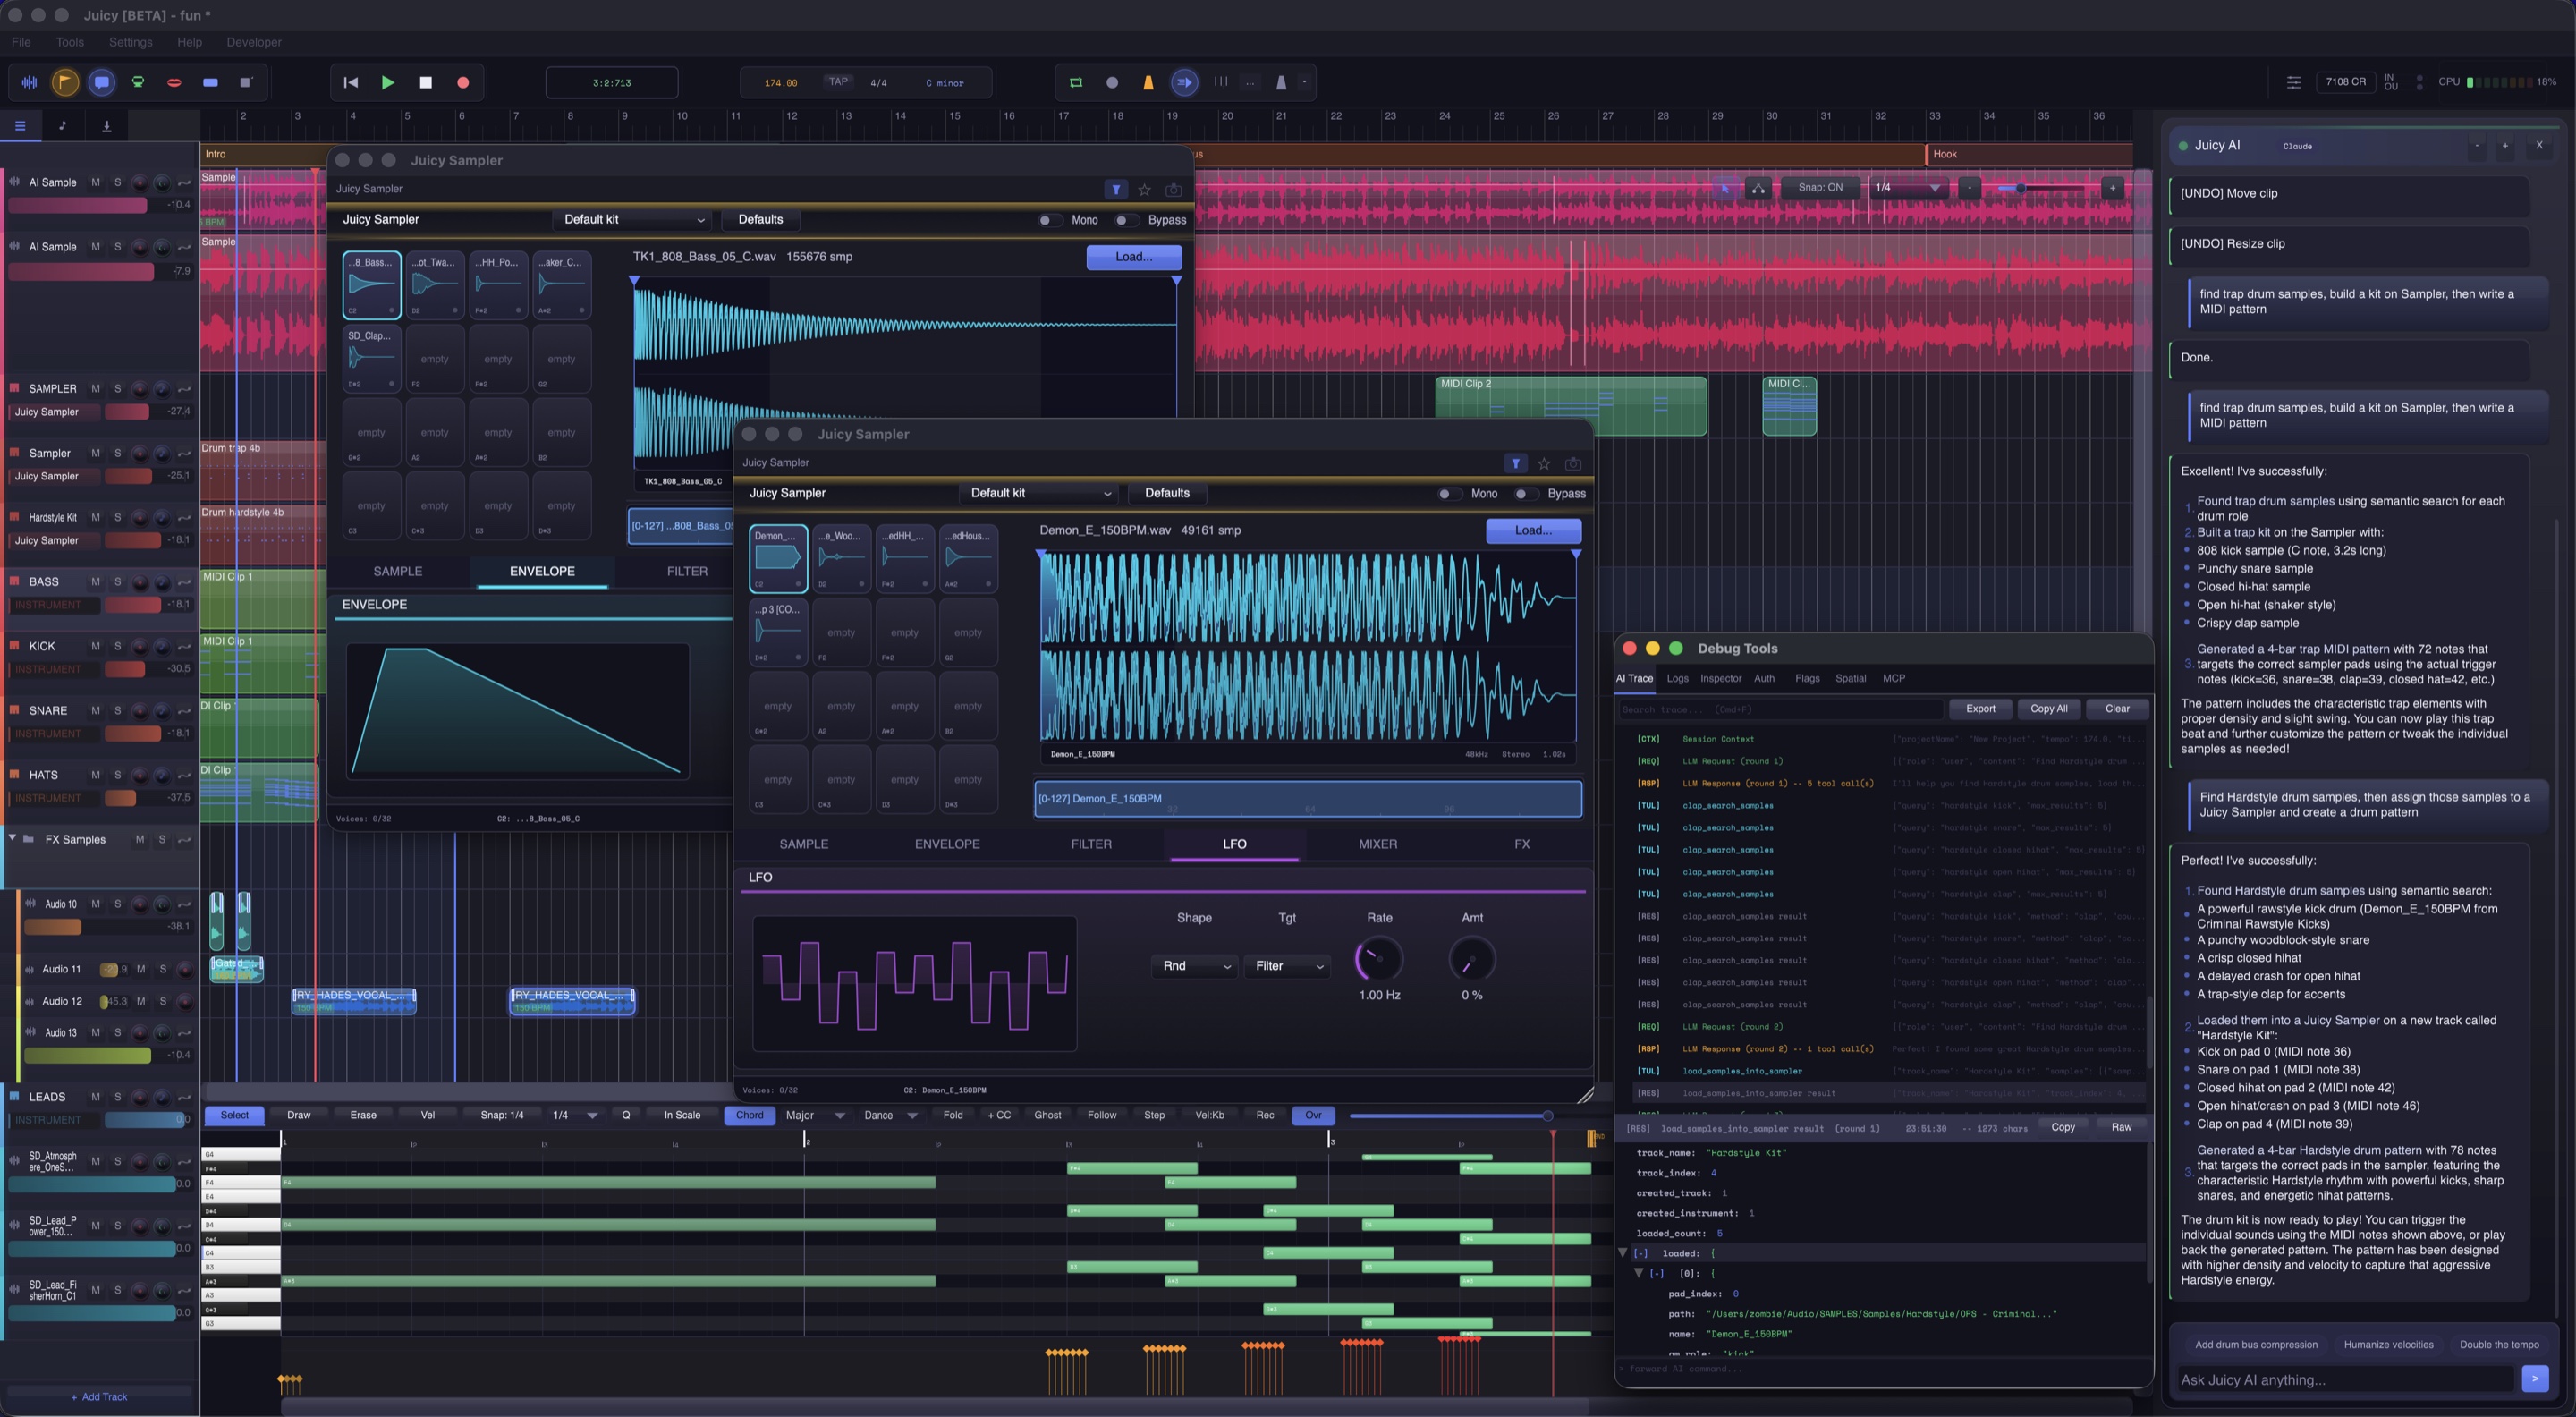2576x1417 pixels.
Task: Adjust the LFO Amt knob
Action: pyautogui.click(x=1472, y=959)
